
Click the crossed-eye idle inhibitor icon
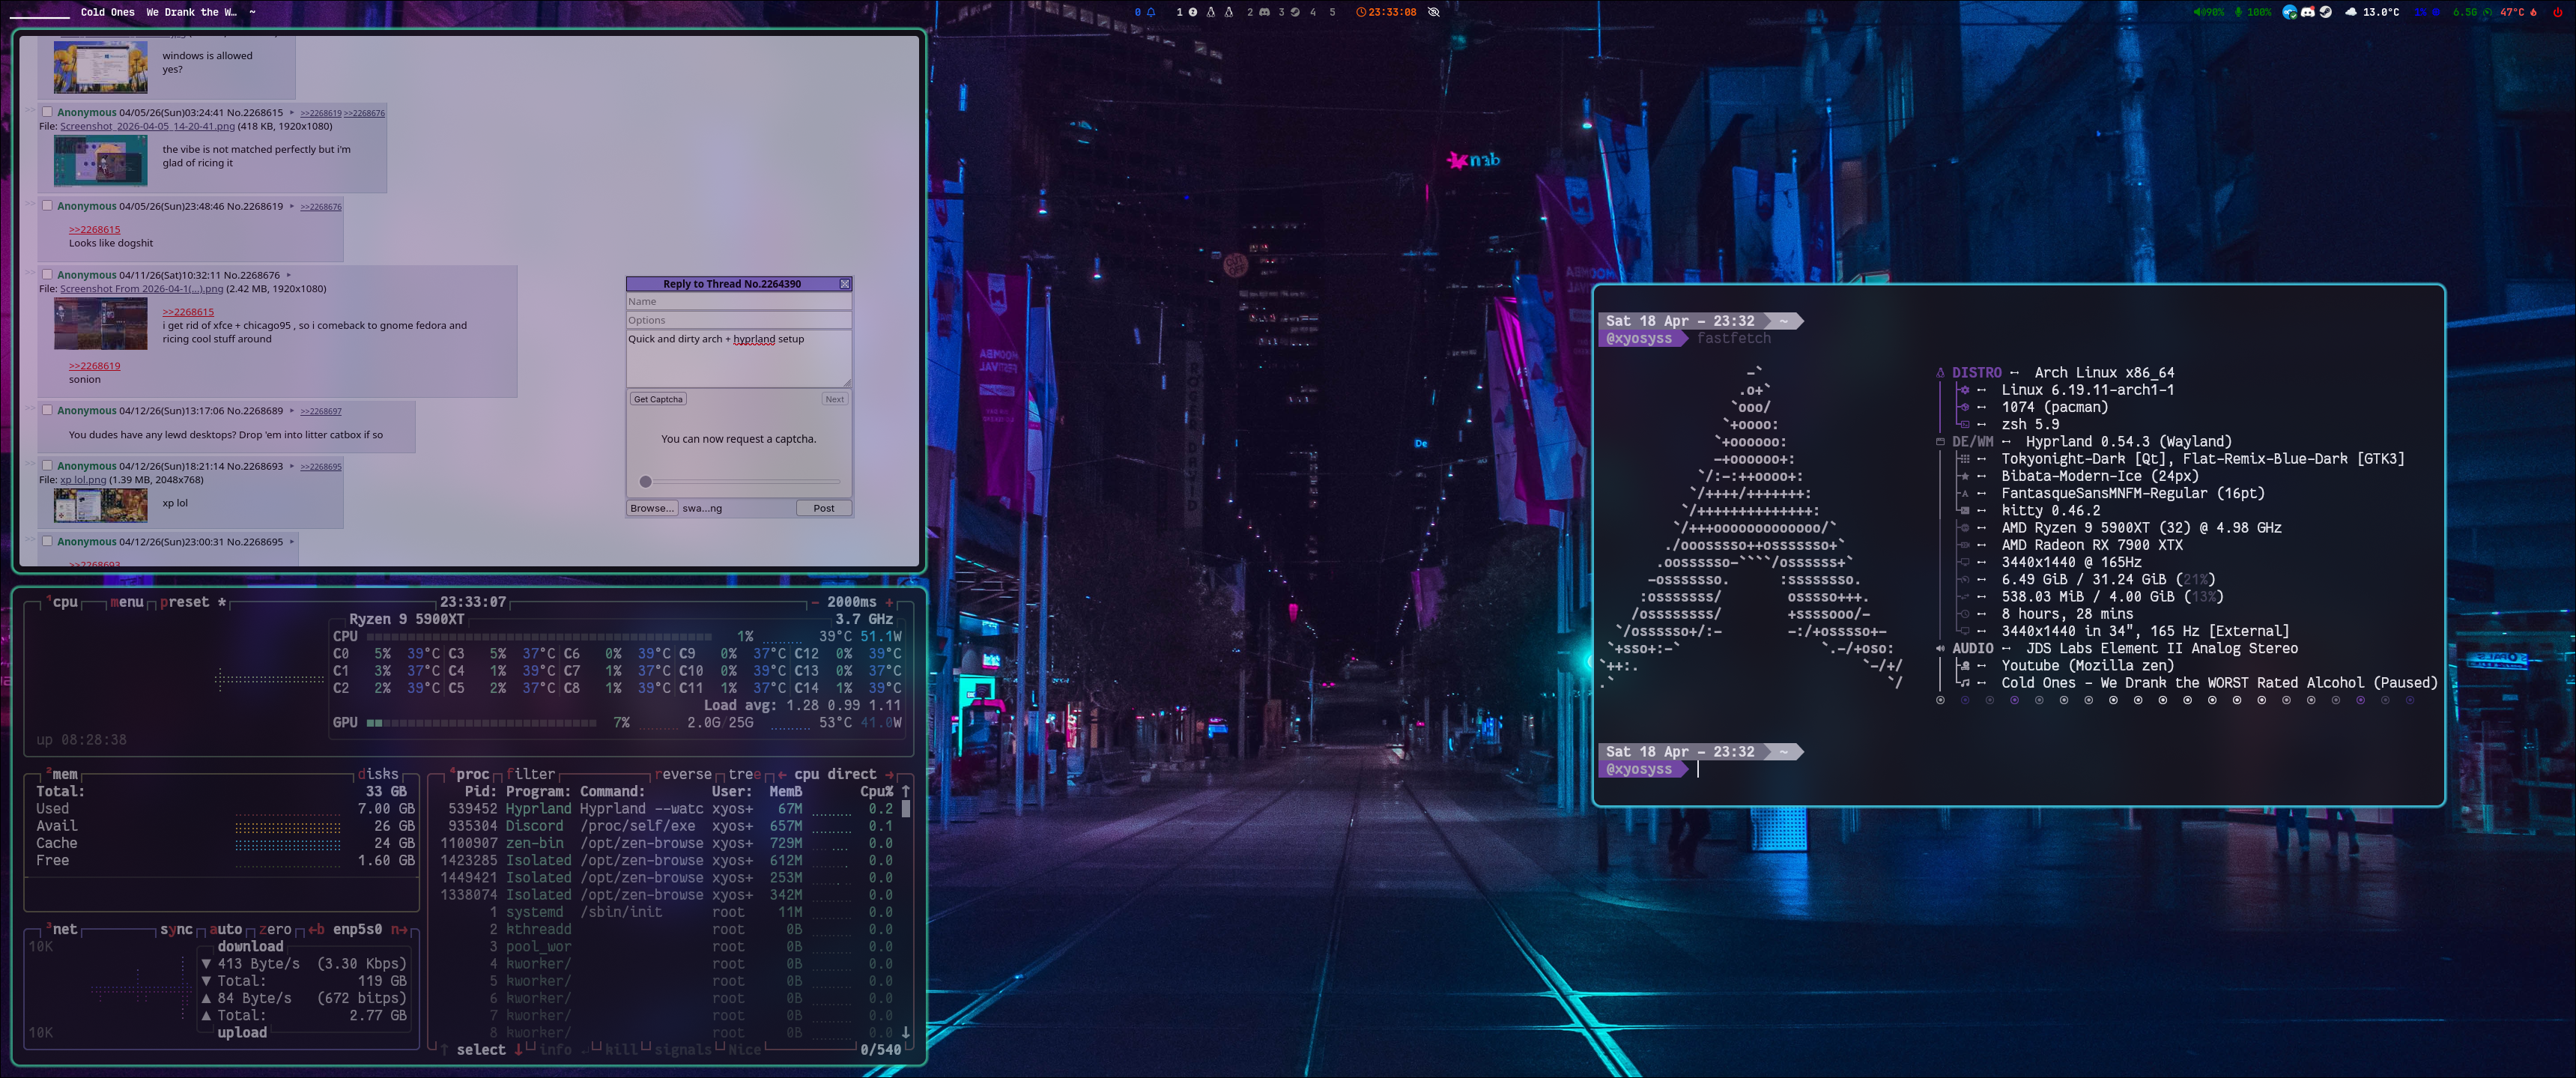click(1434, 12)
